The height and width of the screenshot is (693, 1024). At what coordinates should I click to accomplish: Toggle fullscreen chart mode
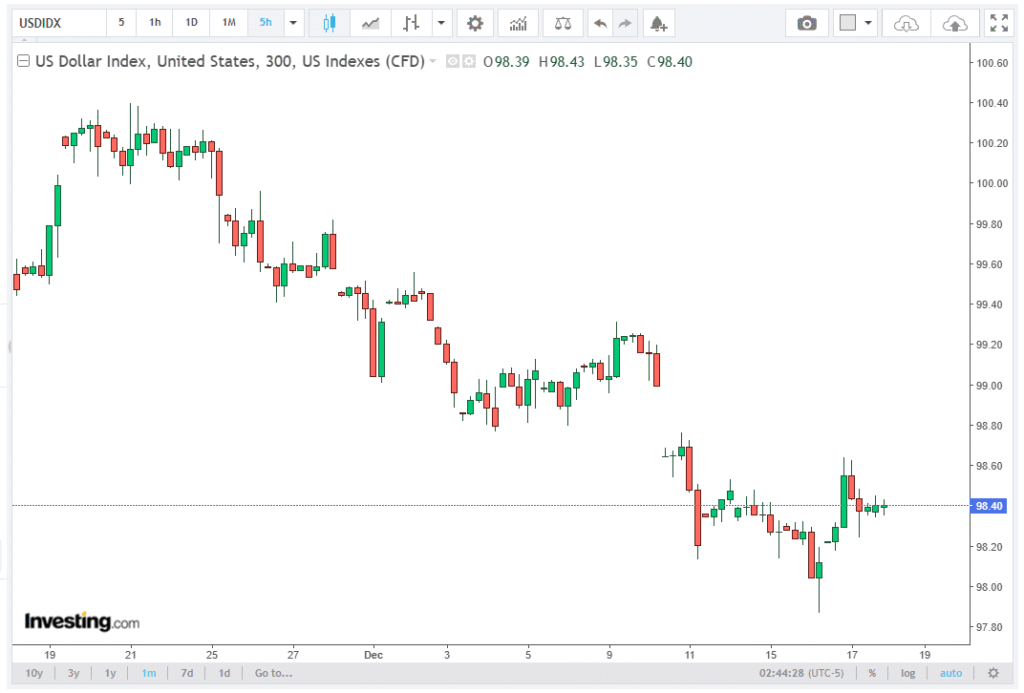997,23
